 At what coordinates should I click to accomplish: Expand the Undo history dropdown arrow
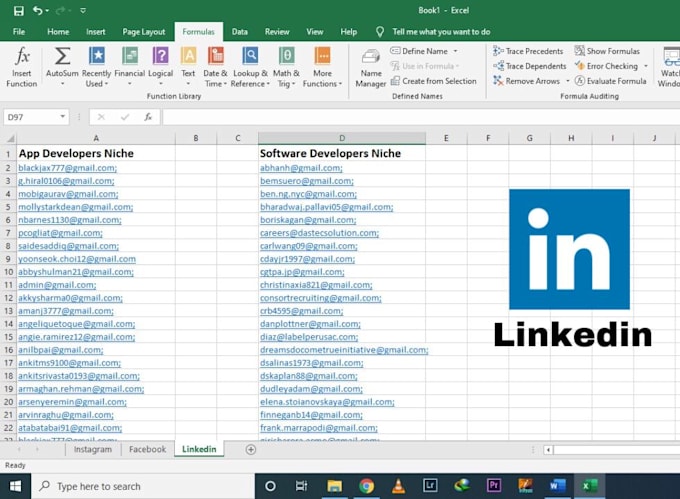[48, 10]
